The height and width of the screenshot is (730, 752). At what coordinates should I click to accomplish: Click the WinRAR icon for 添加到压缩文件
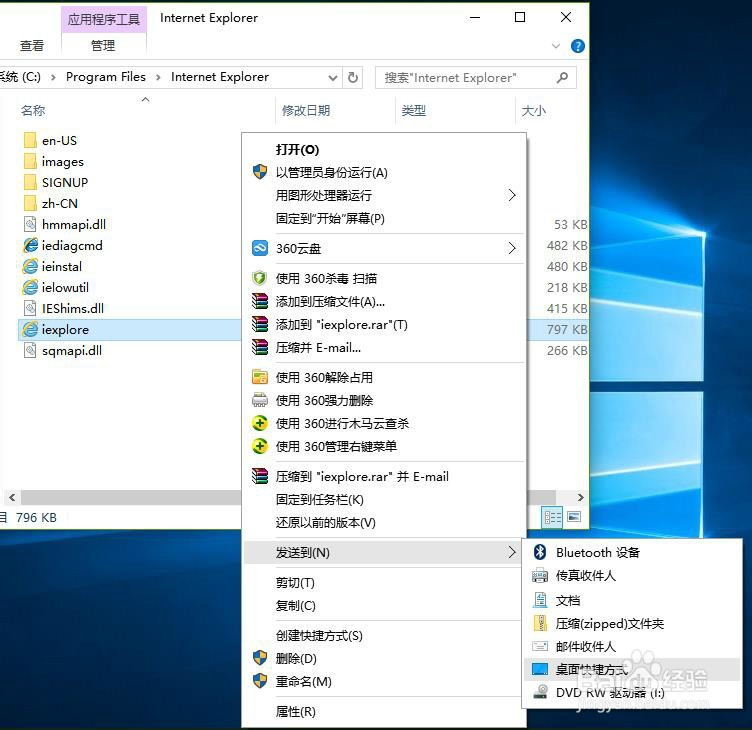click(260, 301)
